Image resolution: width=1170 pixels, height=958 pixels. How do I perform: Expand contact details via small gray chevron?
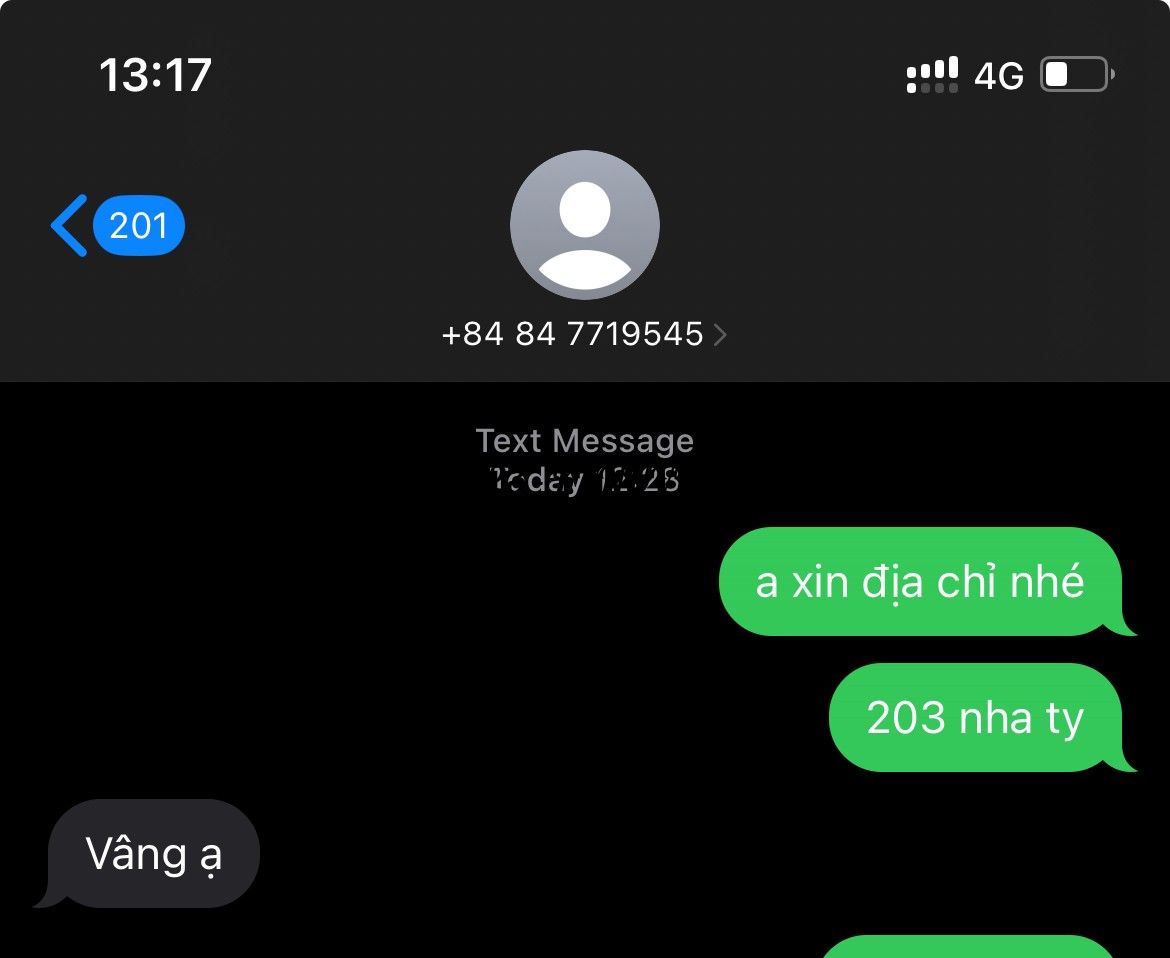point(720,334)
